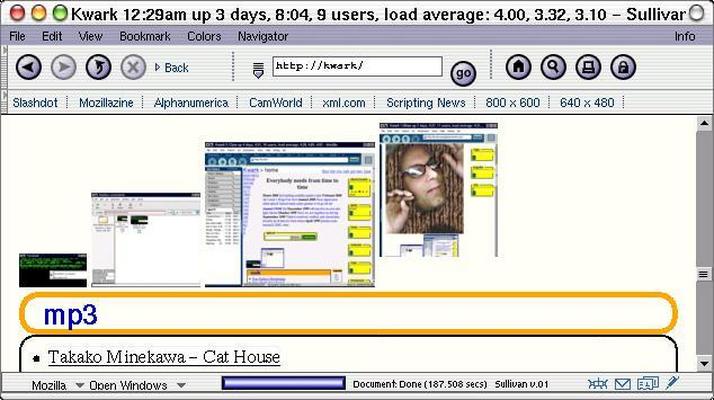Open the Info menu
714x400 pixels.
coord(684,36)
